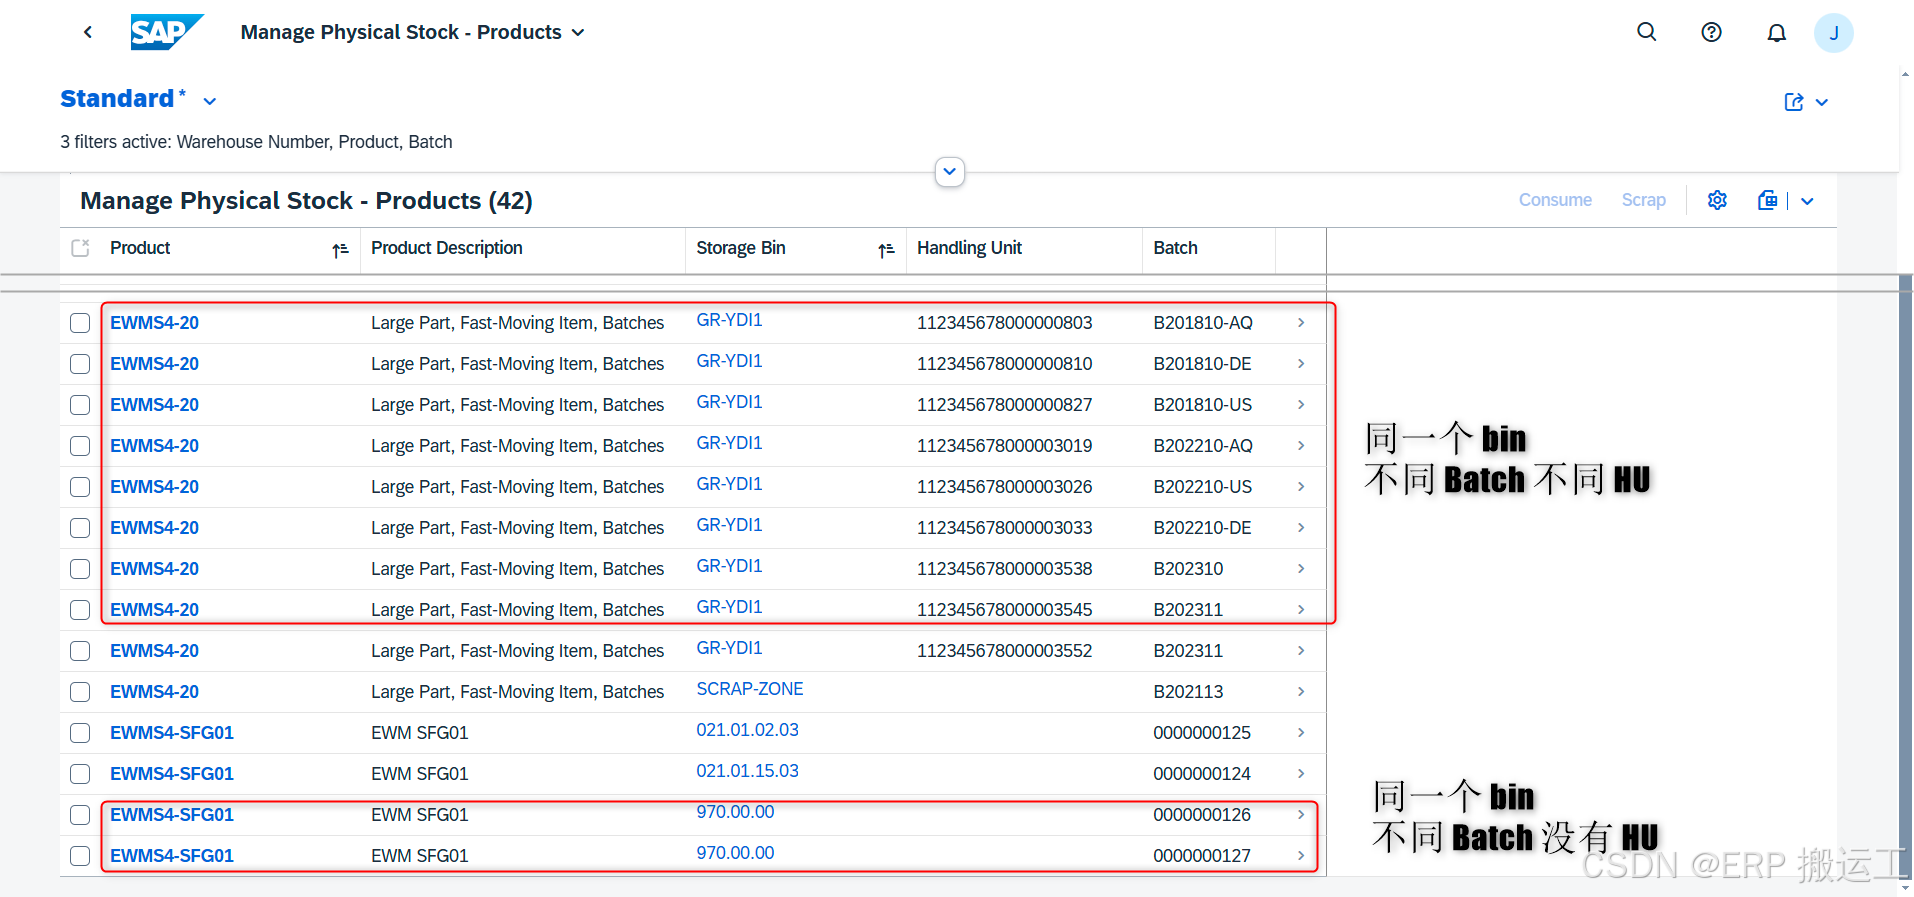Screen dimensions: 1914x897
Task: Click handling unit 112345678000003545
Action: coord(1004,610)
